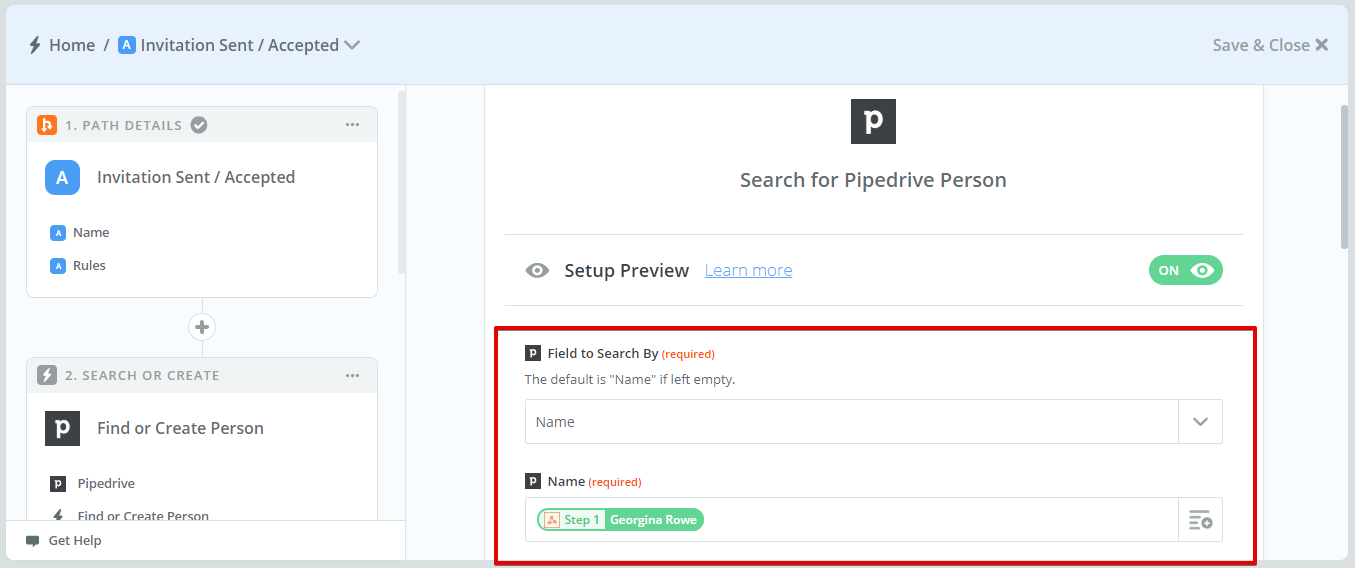This screenshot has width=1355, height=569.
Task: Click the checkmark badge next to Path Details
Action: 199,125
